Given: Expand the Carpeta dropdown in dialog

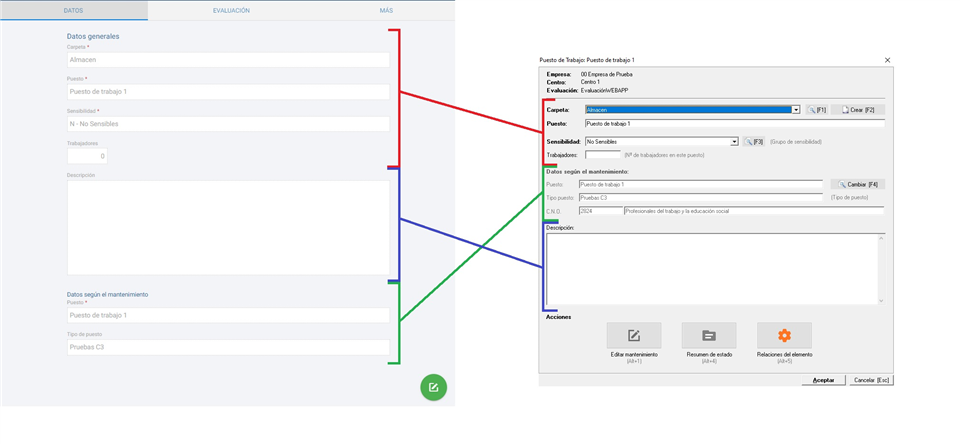Looking at the screenshot, I should tap(796, 110).
